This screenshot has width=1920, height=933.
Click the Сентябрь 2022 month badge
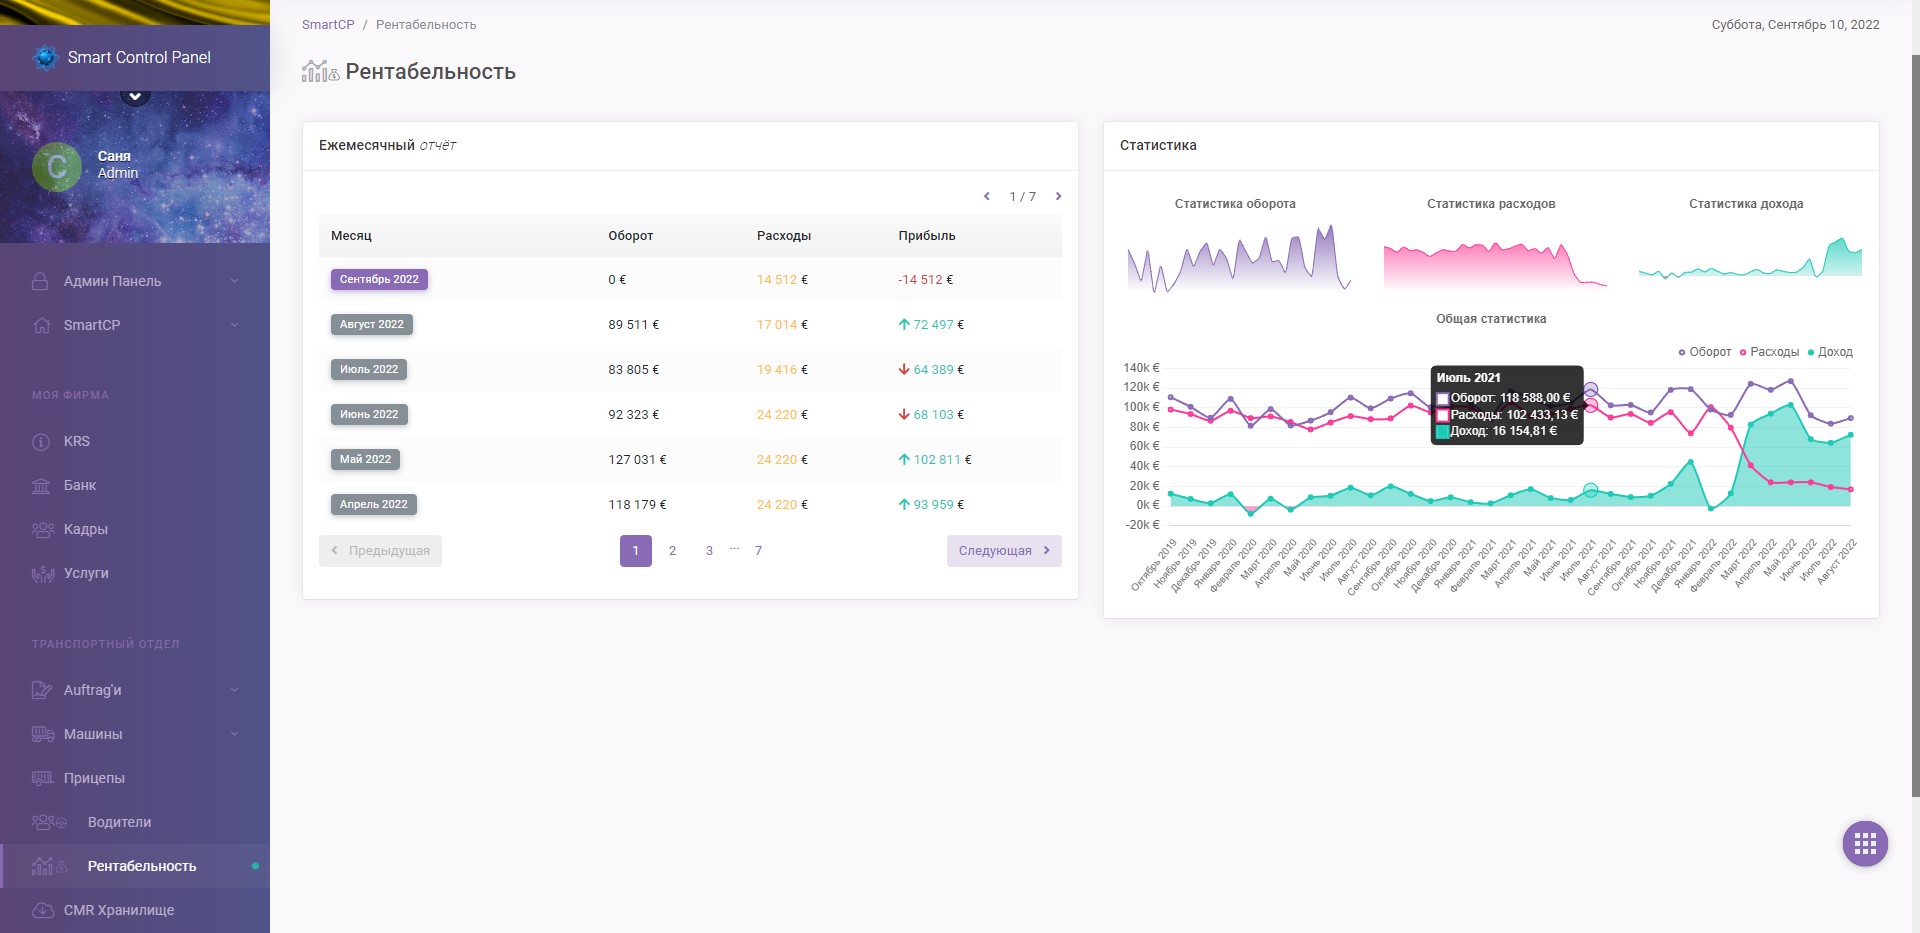tap(379, 279)
